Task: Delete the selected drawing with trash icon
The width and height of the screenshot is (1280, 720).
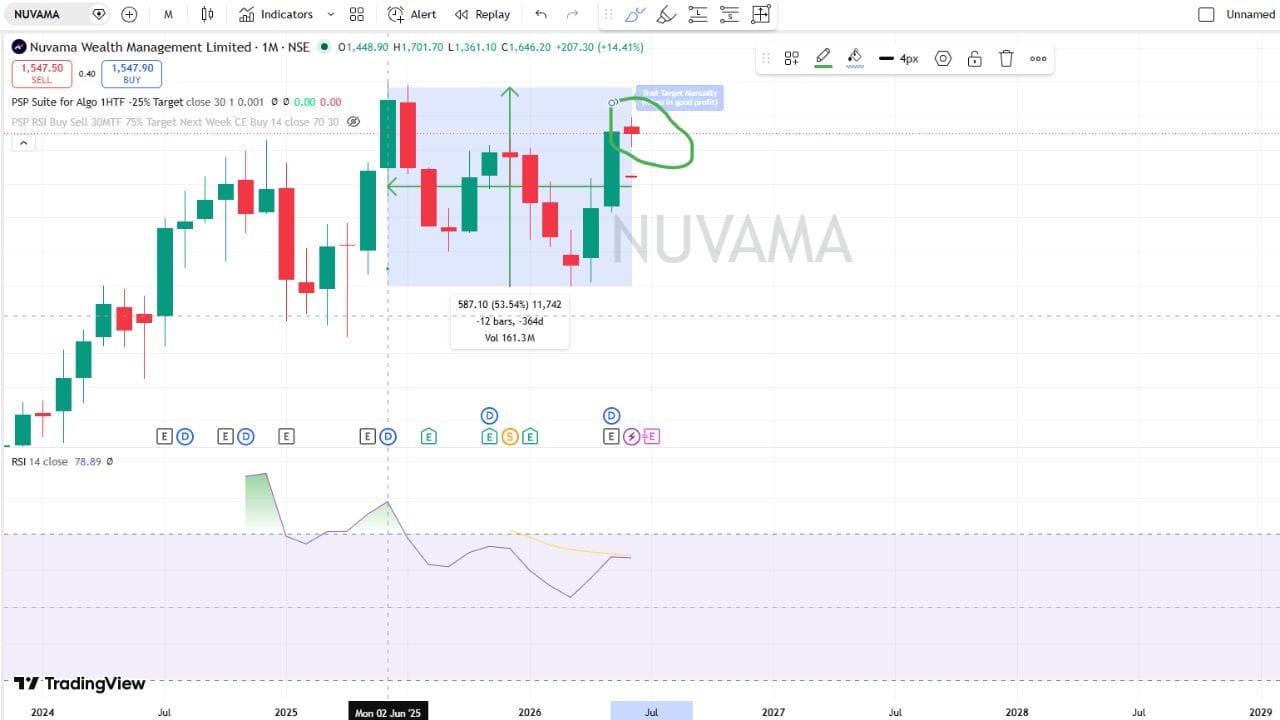Action: (x=1006, y=58)
